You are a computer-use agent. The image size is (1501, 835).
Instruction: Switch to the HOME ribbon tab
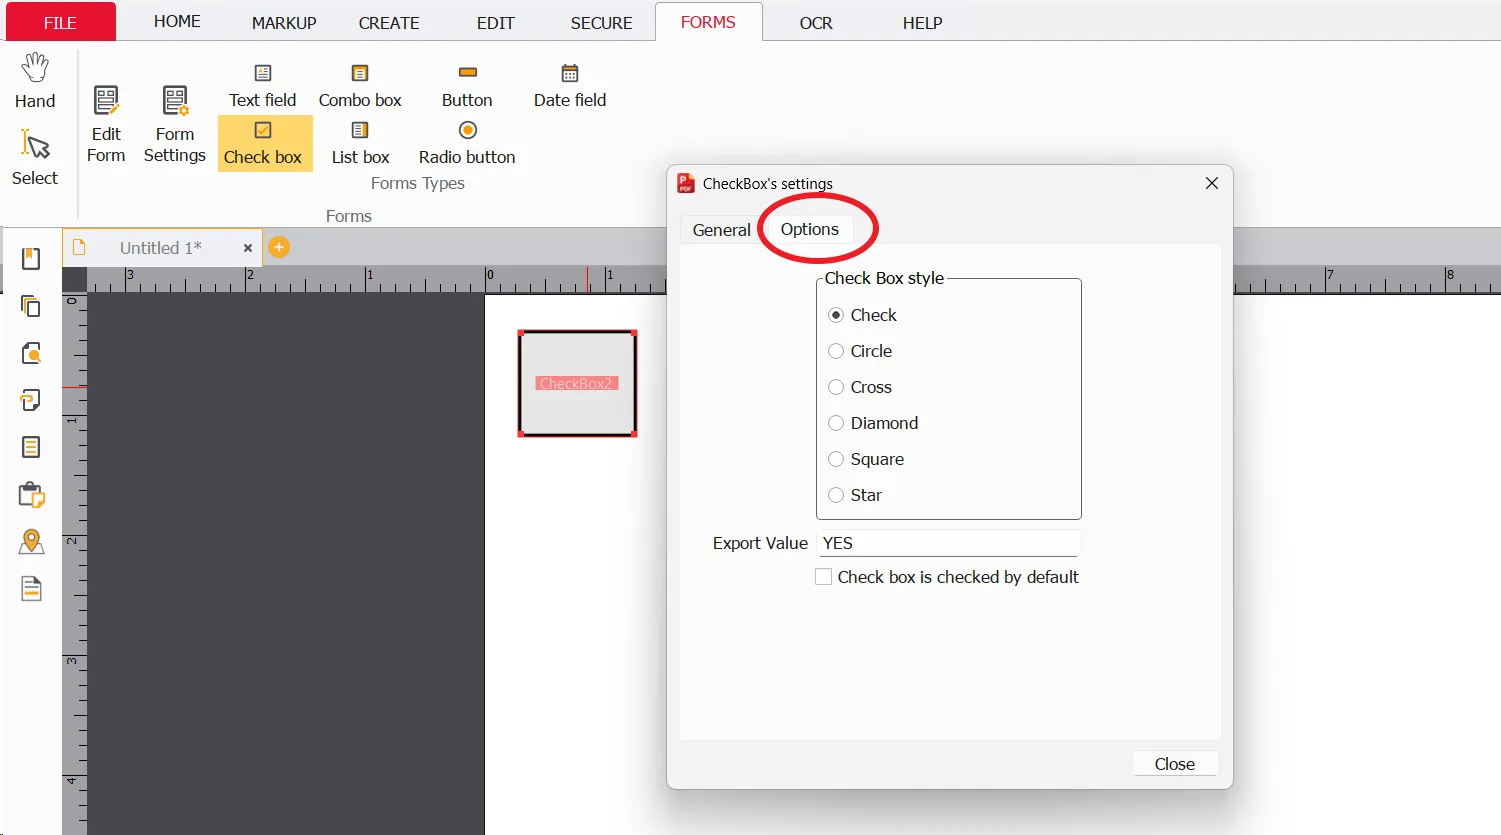tap(177, 22)
